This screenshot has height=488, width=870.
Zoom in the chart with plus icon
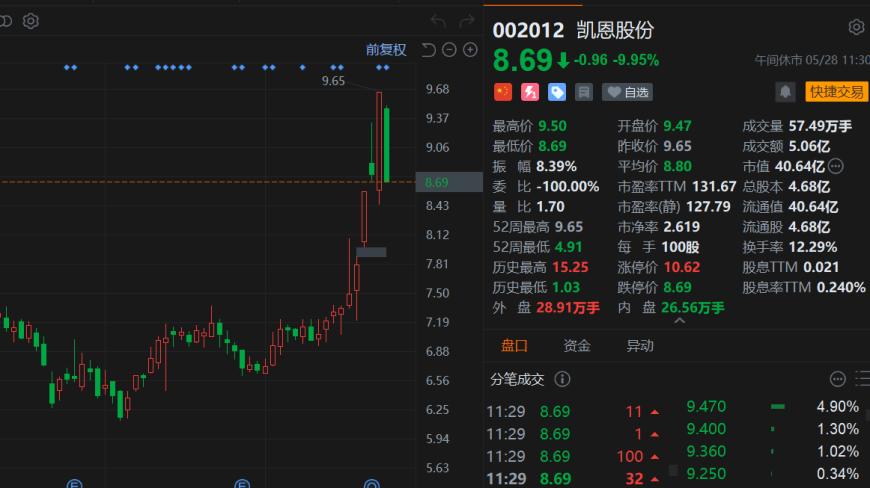470,50
